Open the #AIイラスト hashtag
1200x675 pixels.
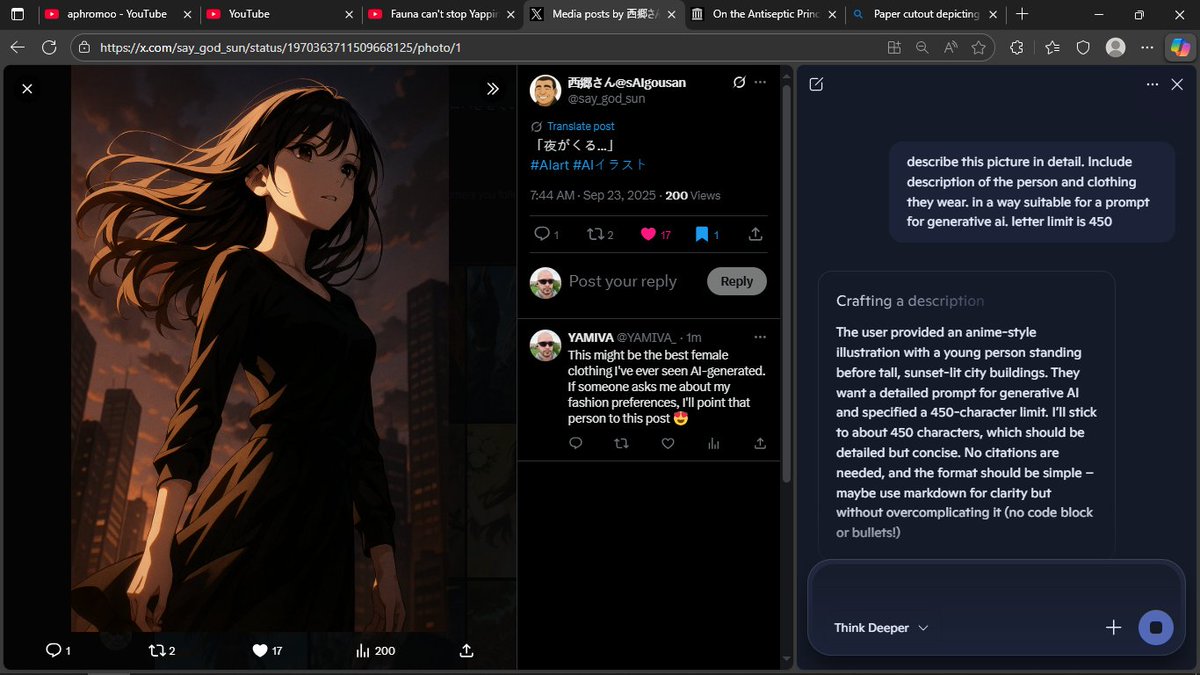pyautogui.click(x=610, y=164)
